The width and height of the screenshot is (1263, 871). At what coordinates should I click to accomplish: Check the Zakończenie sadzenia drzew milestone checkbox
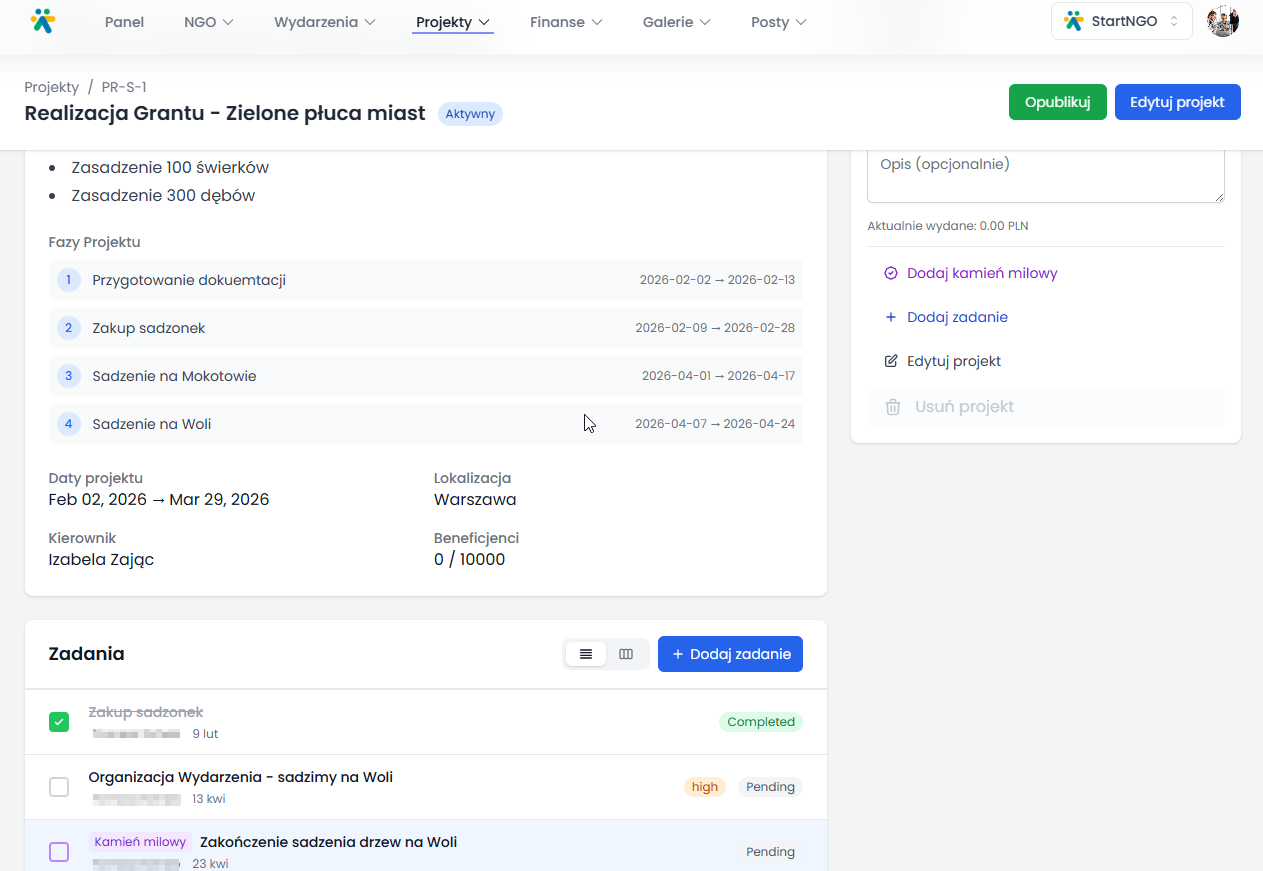[x=59, y=852]
